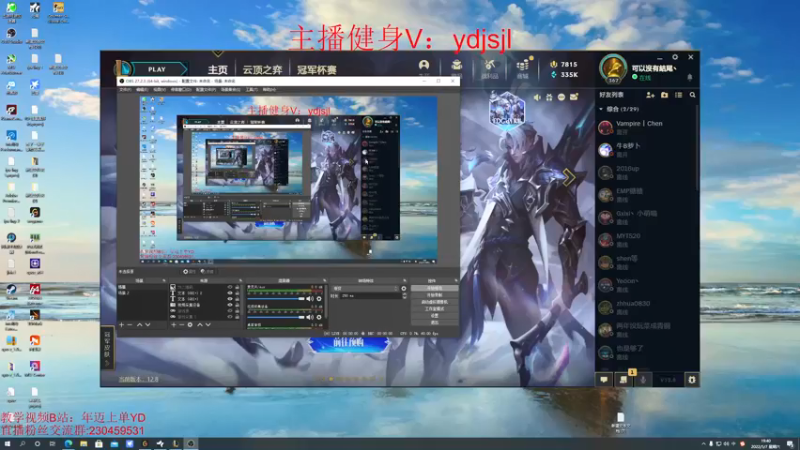
Task: Switch to the 云顶之弈 tab
Action: click(262, 69)
